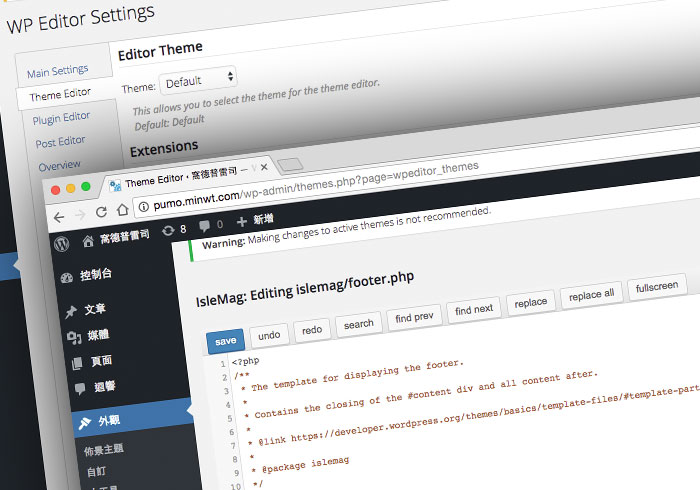
Task: Click the blue save button
Action: tap(225, 341)
